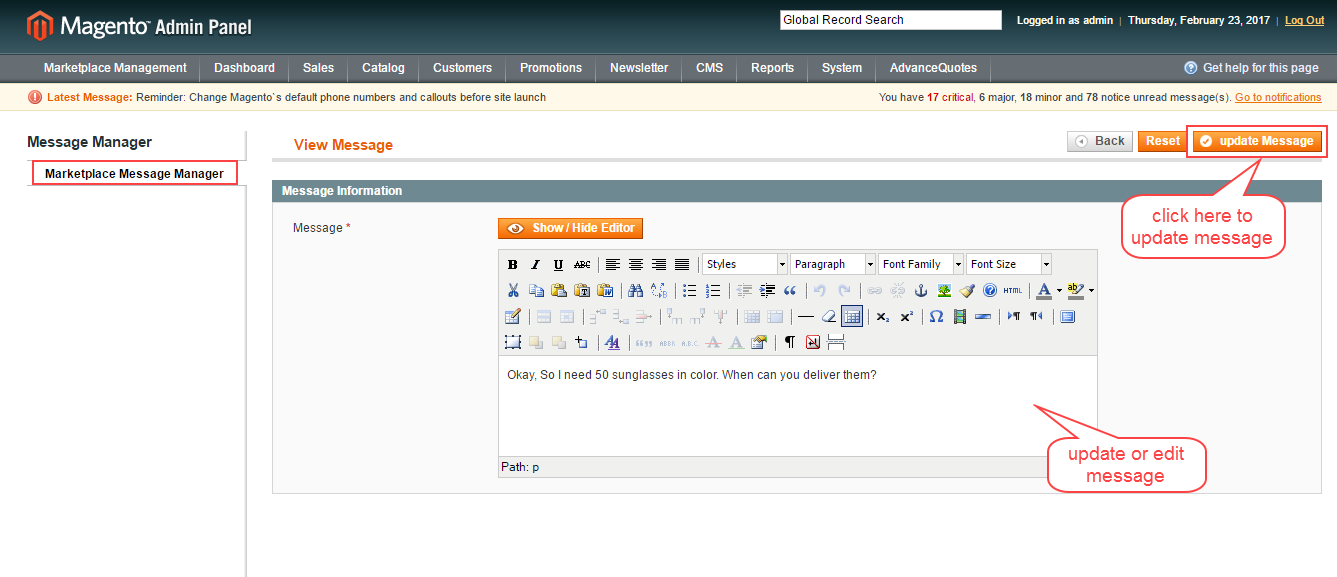Center align the text
Screen dimensions: 1337x577
[x=636, y=264]
